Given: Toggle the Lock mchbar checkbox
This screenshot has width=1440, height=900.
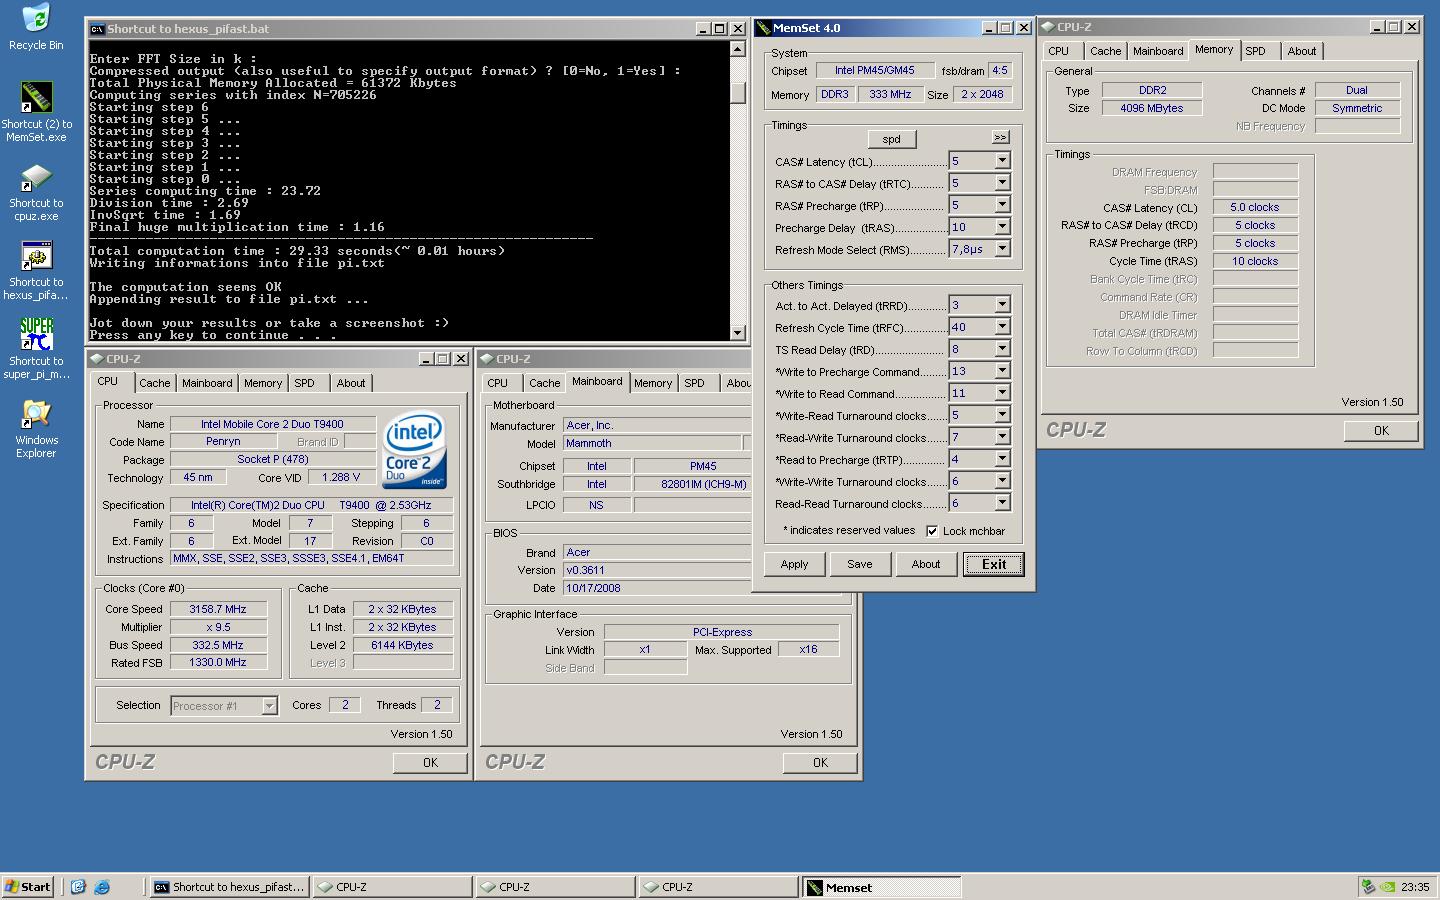Looking at the screenshot, I should [x=932, y=531].
